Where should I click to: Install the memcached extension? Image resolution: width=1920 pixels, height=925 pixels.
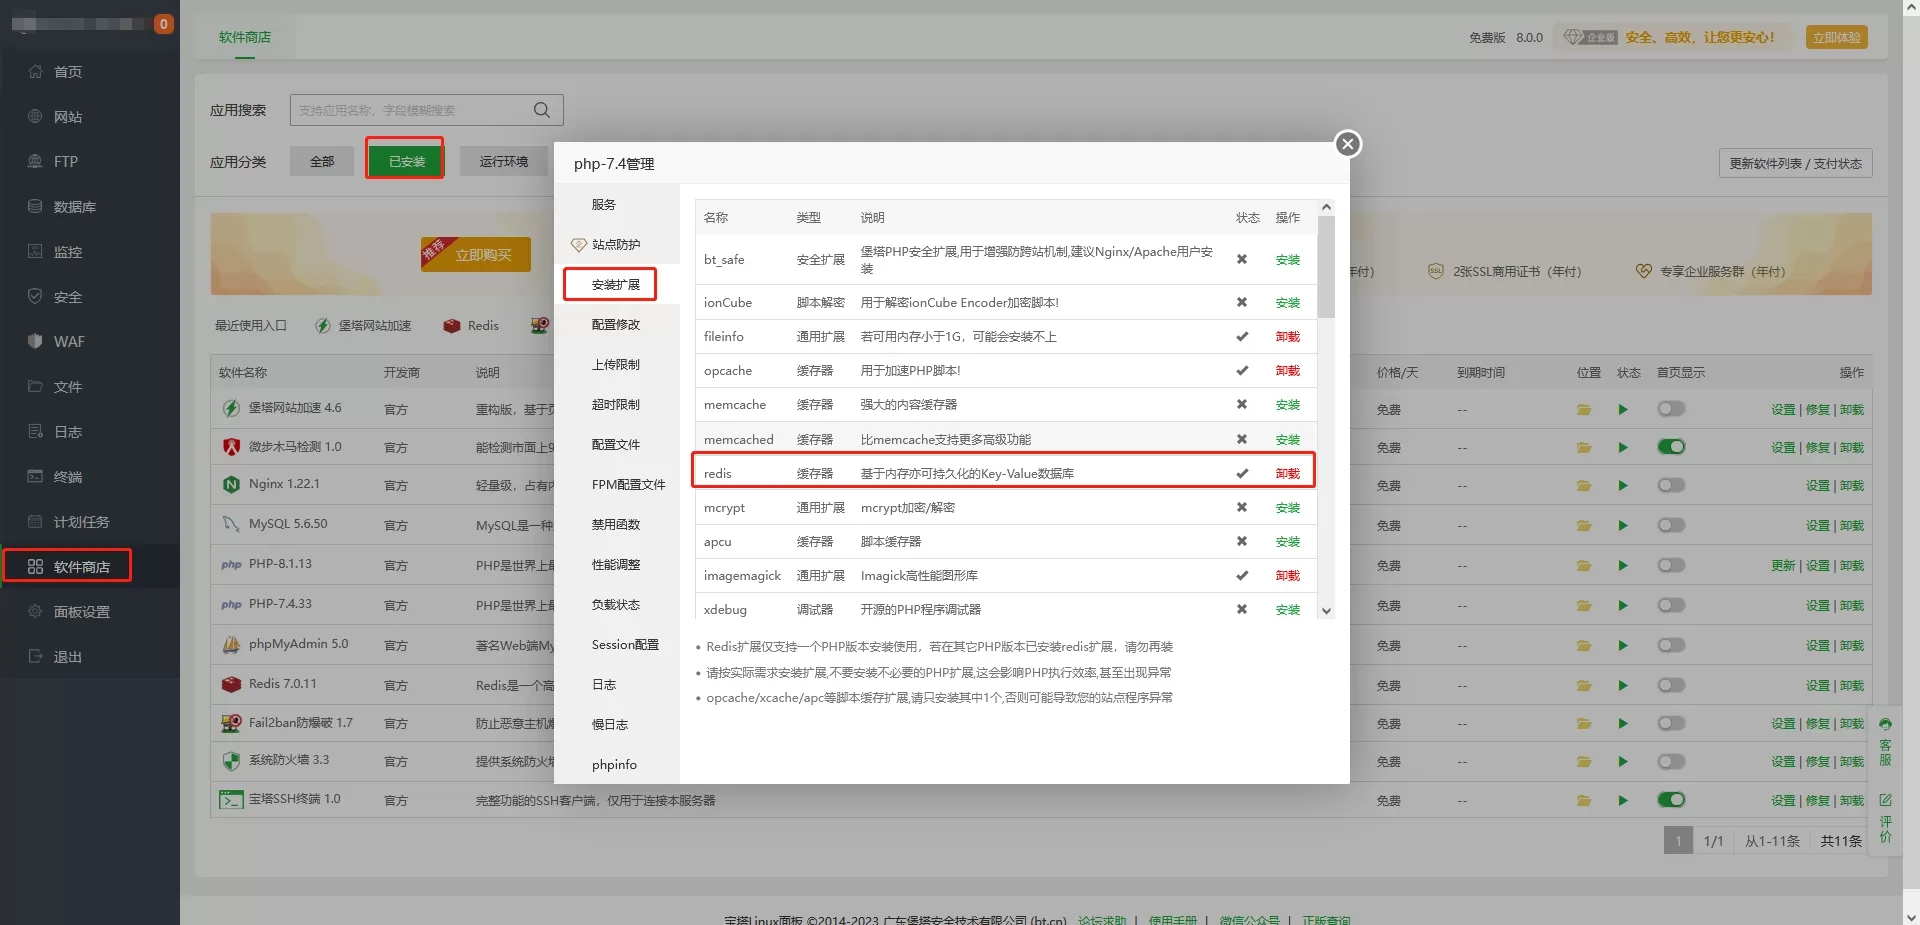[1287, 440]
